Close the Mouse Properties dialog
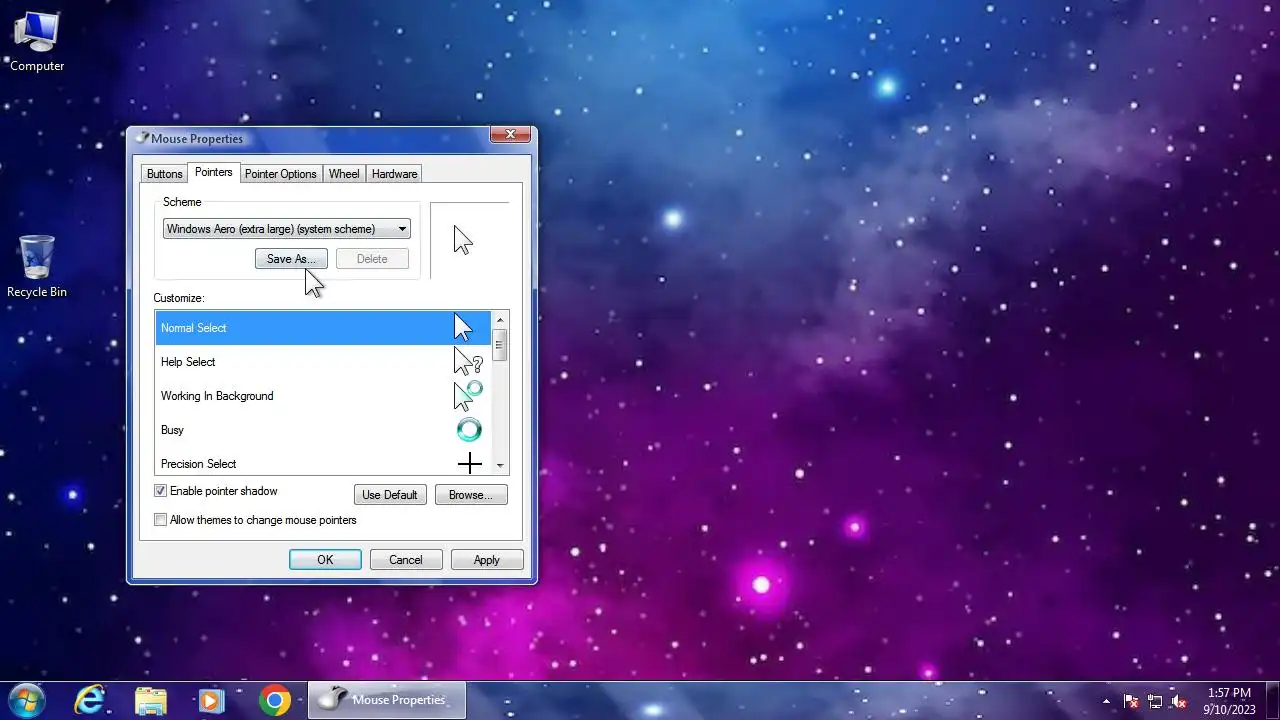Screen dimensions: 1280x720 tap(510, 135)
